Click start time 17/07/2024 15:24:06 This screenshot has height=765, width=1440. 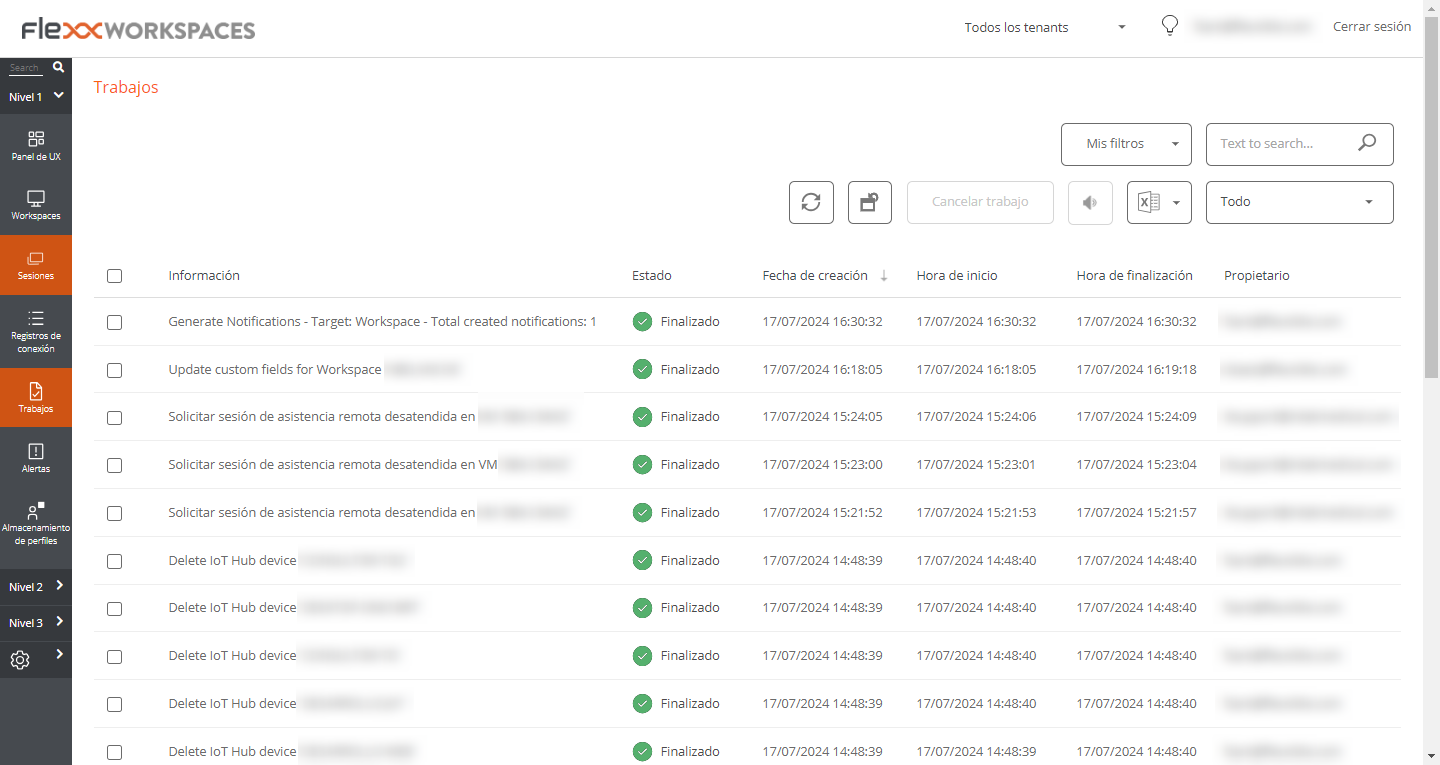pos(976,417)
